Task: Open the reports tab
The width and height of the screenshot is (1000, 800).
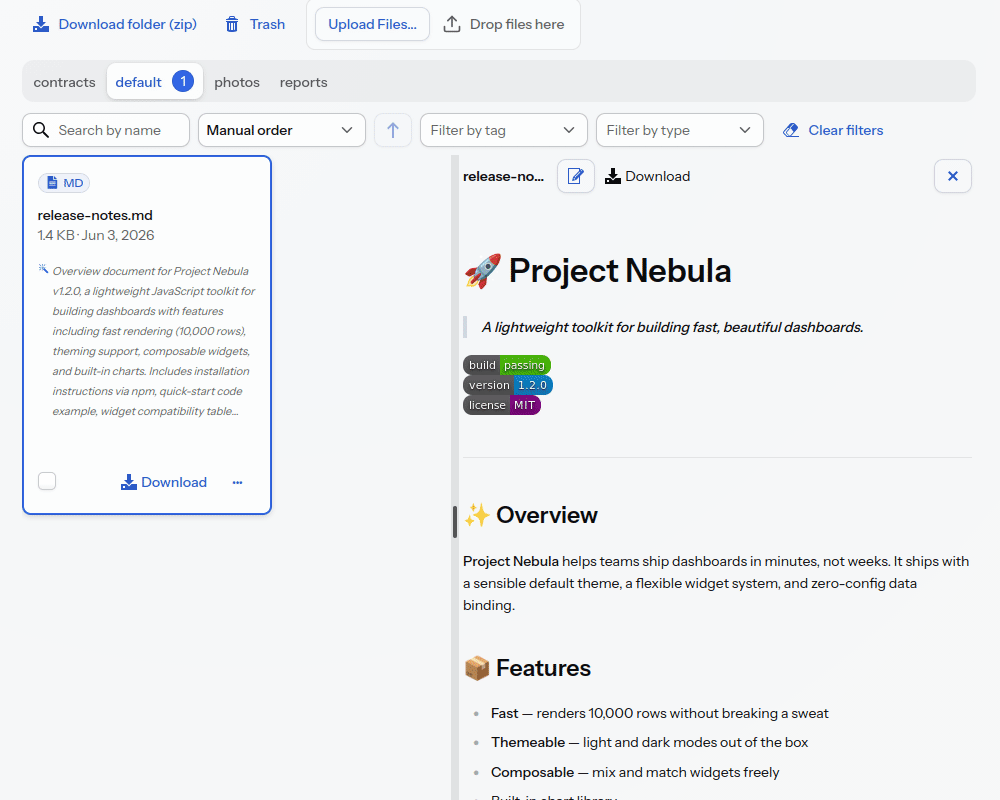Action: (x=304, y=82)
